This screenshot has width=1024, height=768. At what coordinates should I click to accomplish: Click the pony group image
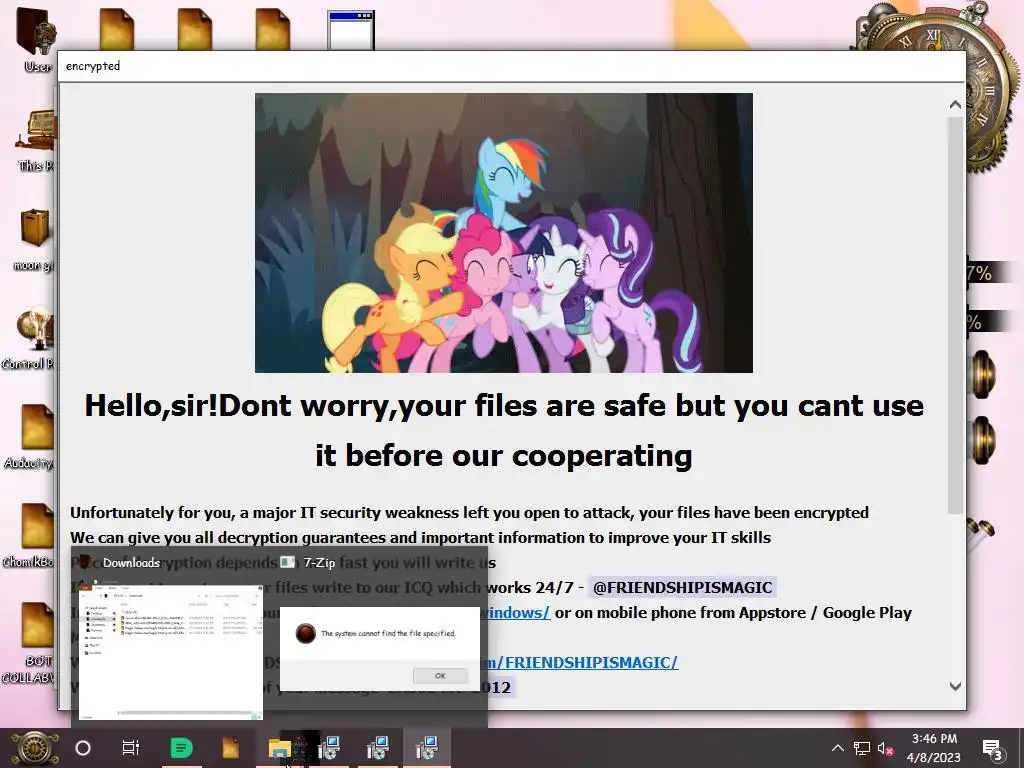click(x=504, y=233)
